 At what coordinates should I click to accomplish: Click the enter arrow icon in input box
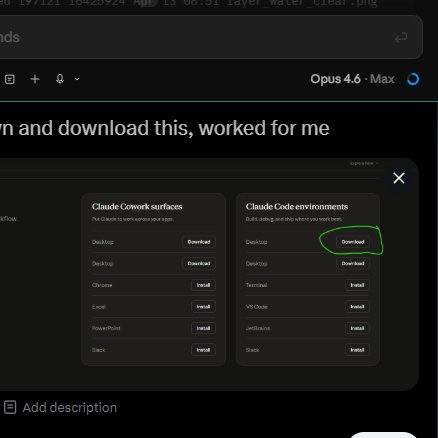point(401,38)
